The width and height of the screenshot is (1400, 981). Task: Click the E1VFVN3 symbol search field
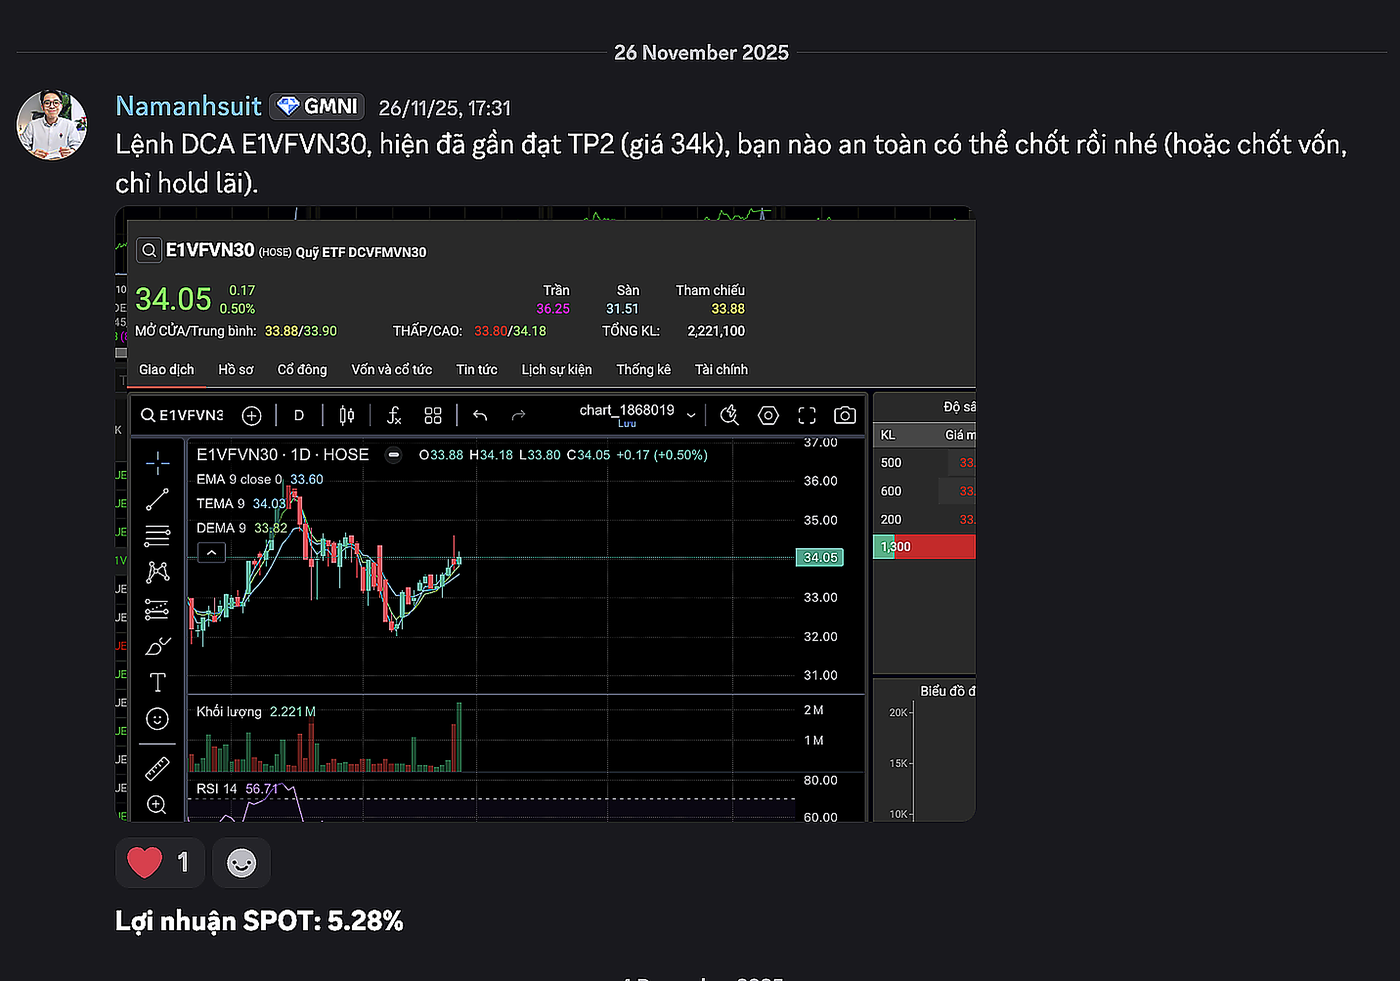(183, 415)
